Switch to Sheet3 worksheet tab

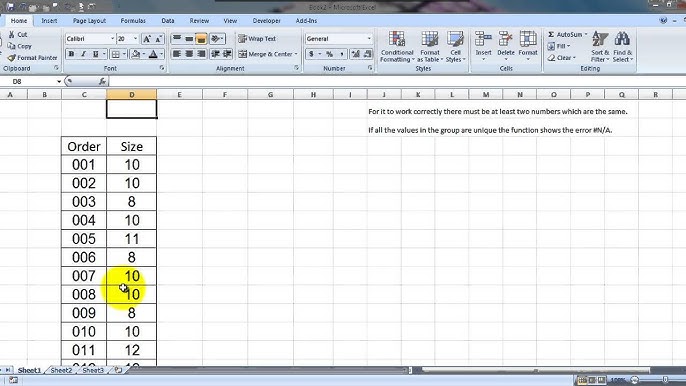click(x=93, y=370)
